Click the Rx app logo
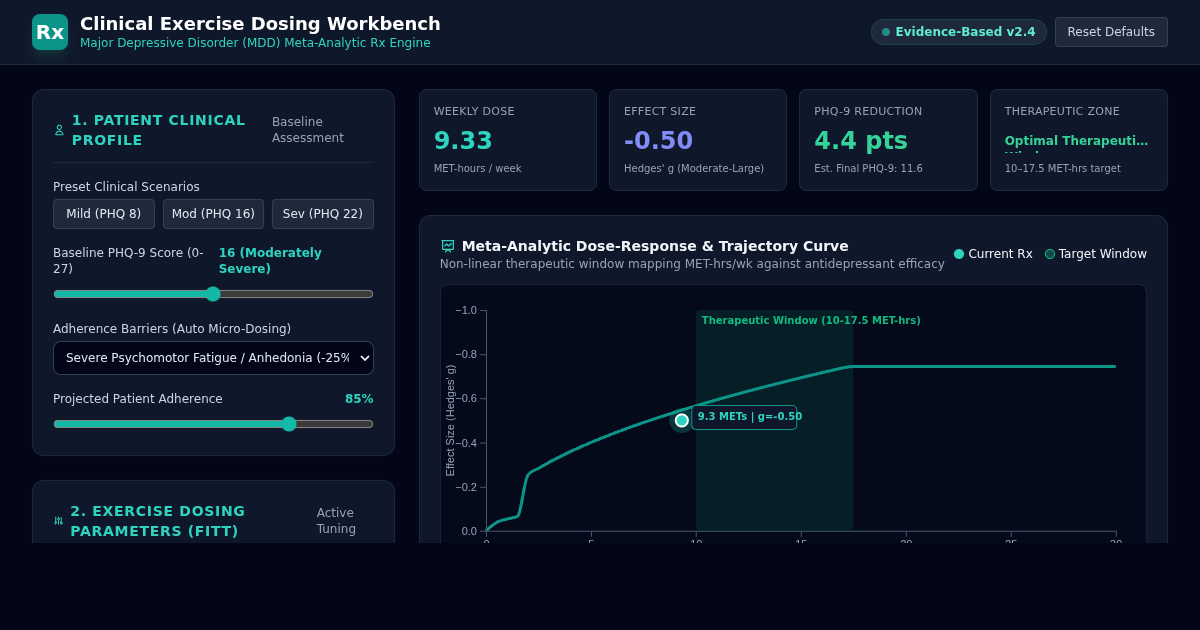Image resolution: width=1200 pixels, height=630 pixels. pyautogui.click(x=50, y=32)
